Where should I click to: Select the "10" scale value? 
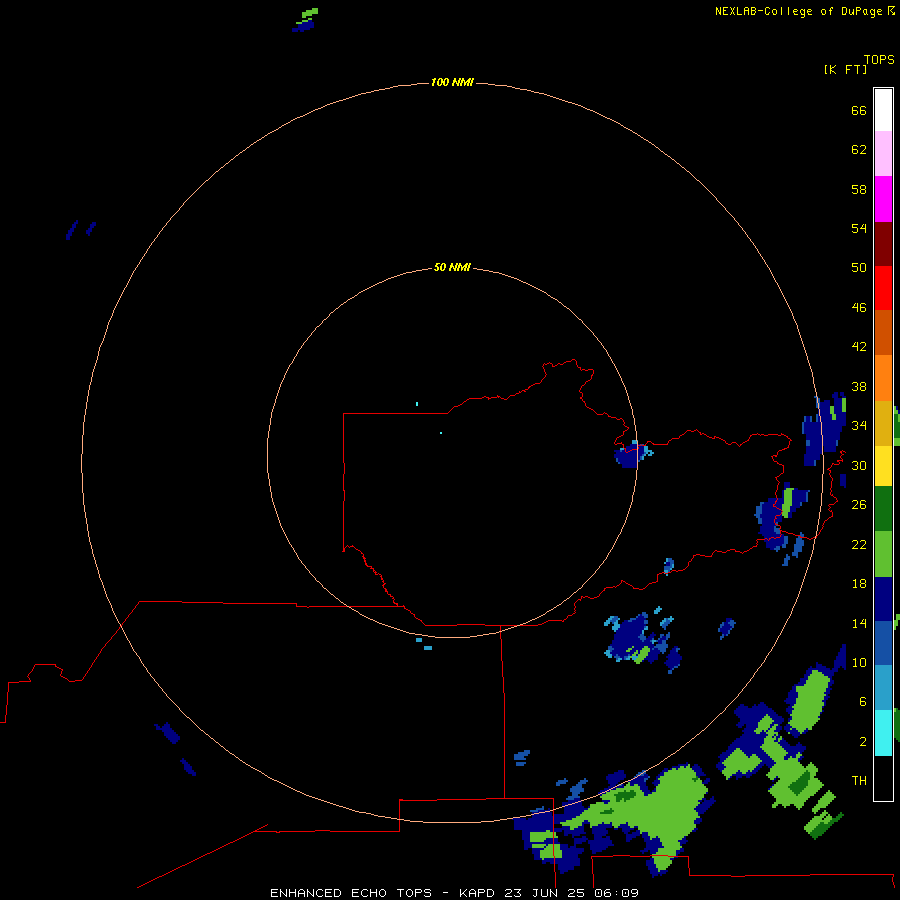pos(859,663)
